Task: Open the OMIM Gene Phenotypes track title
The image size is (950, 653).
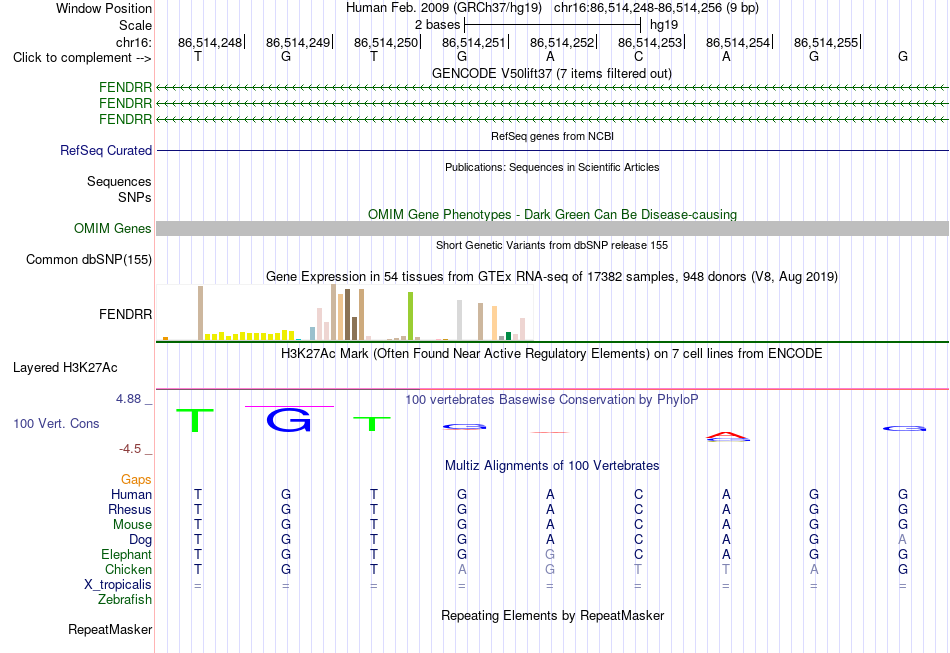Action: [x=552, y=214]
